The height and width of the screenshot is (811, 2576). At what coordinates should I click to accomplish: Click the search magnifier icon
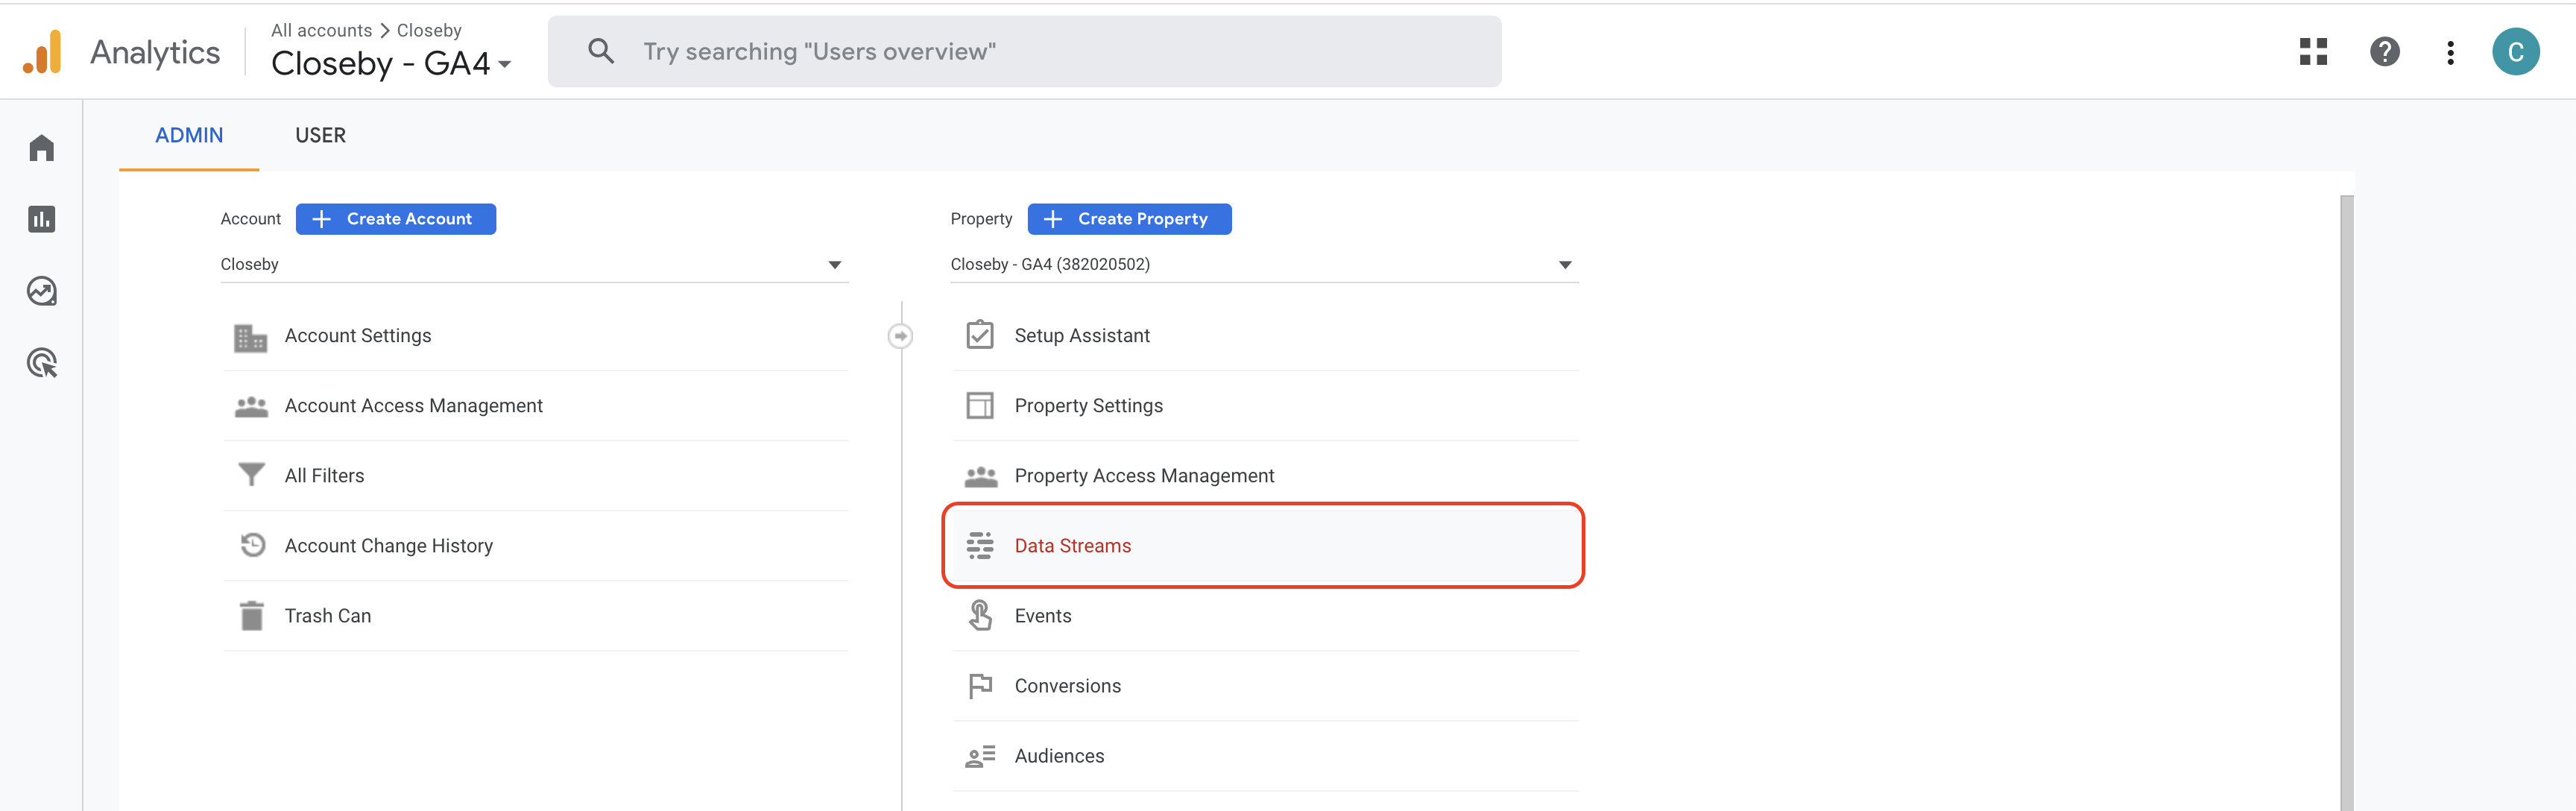coord(601,51)
